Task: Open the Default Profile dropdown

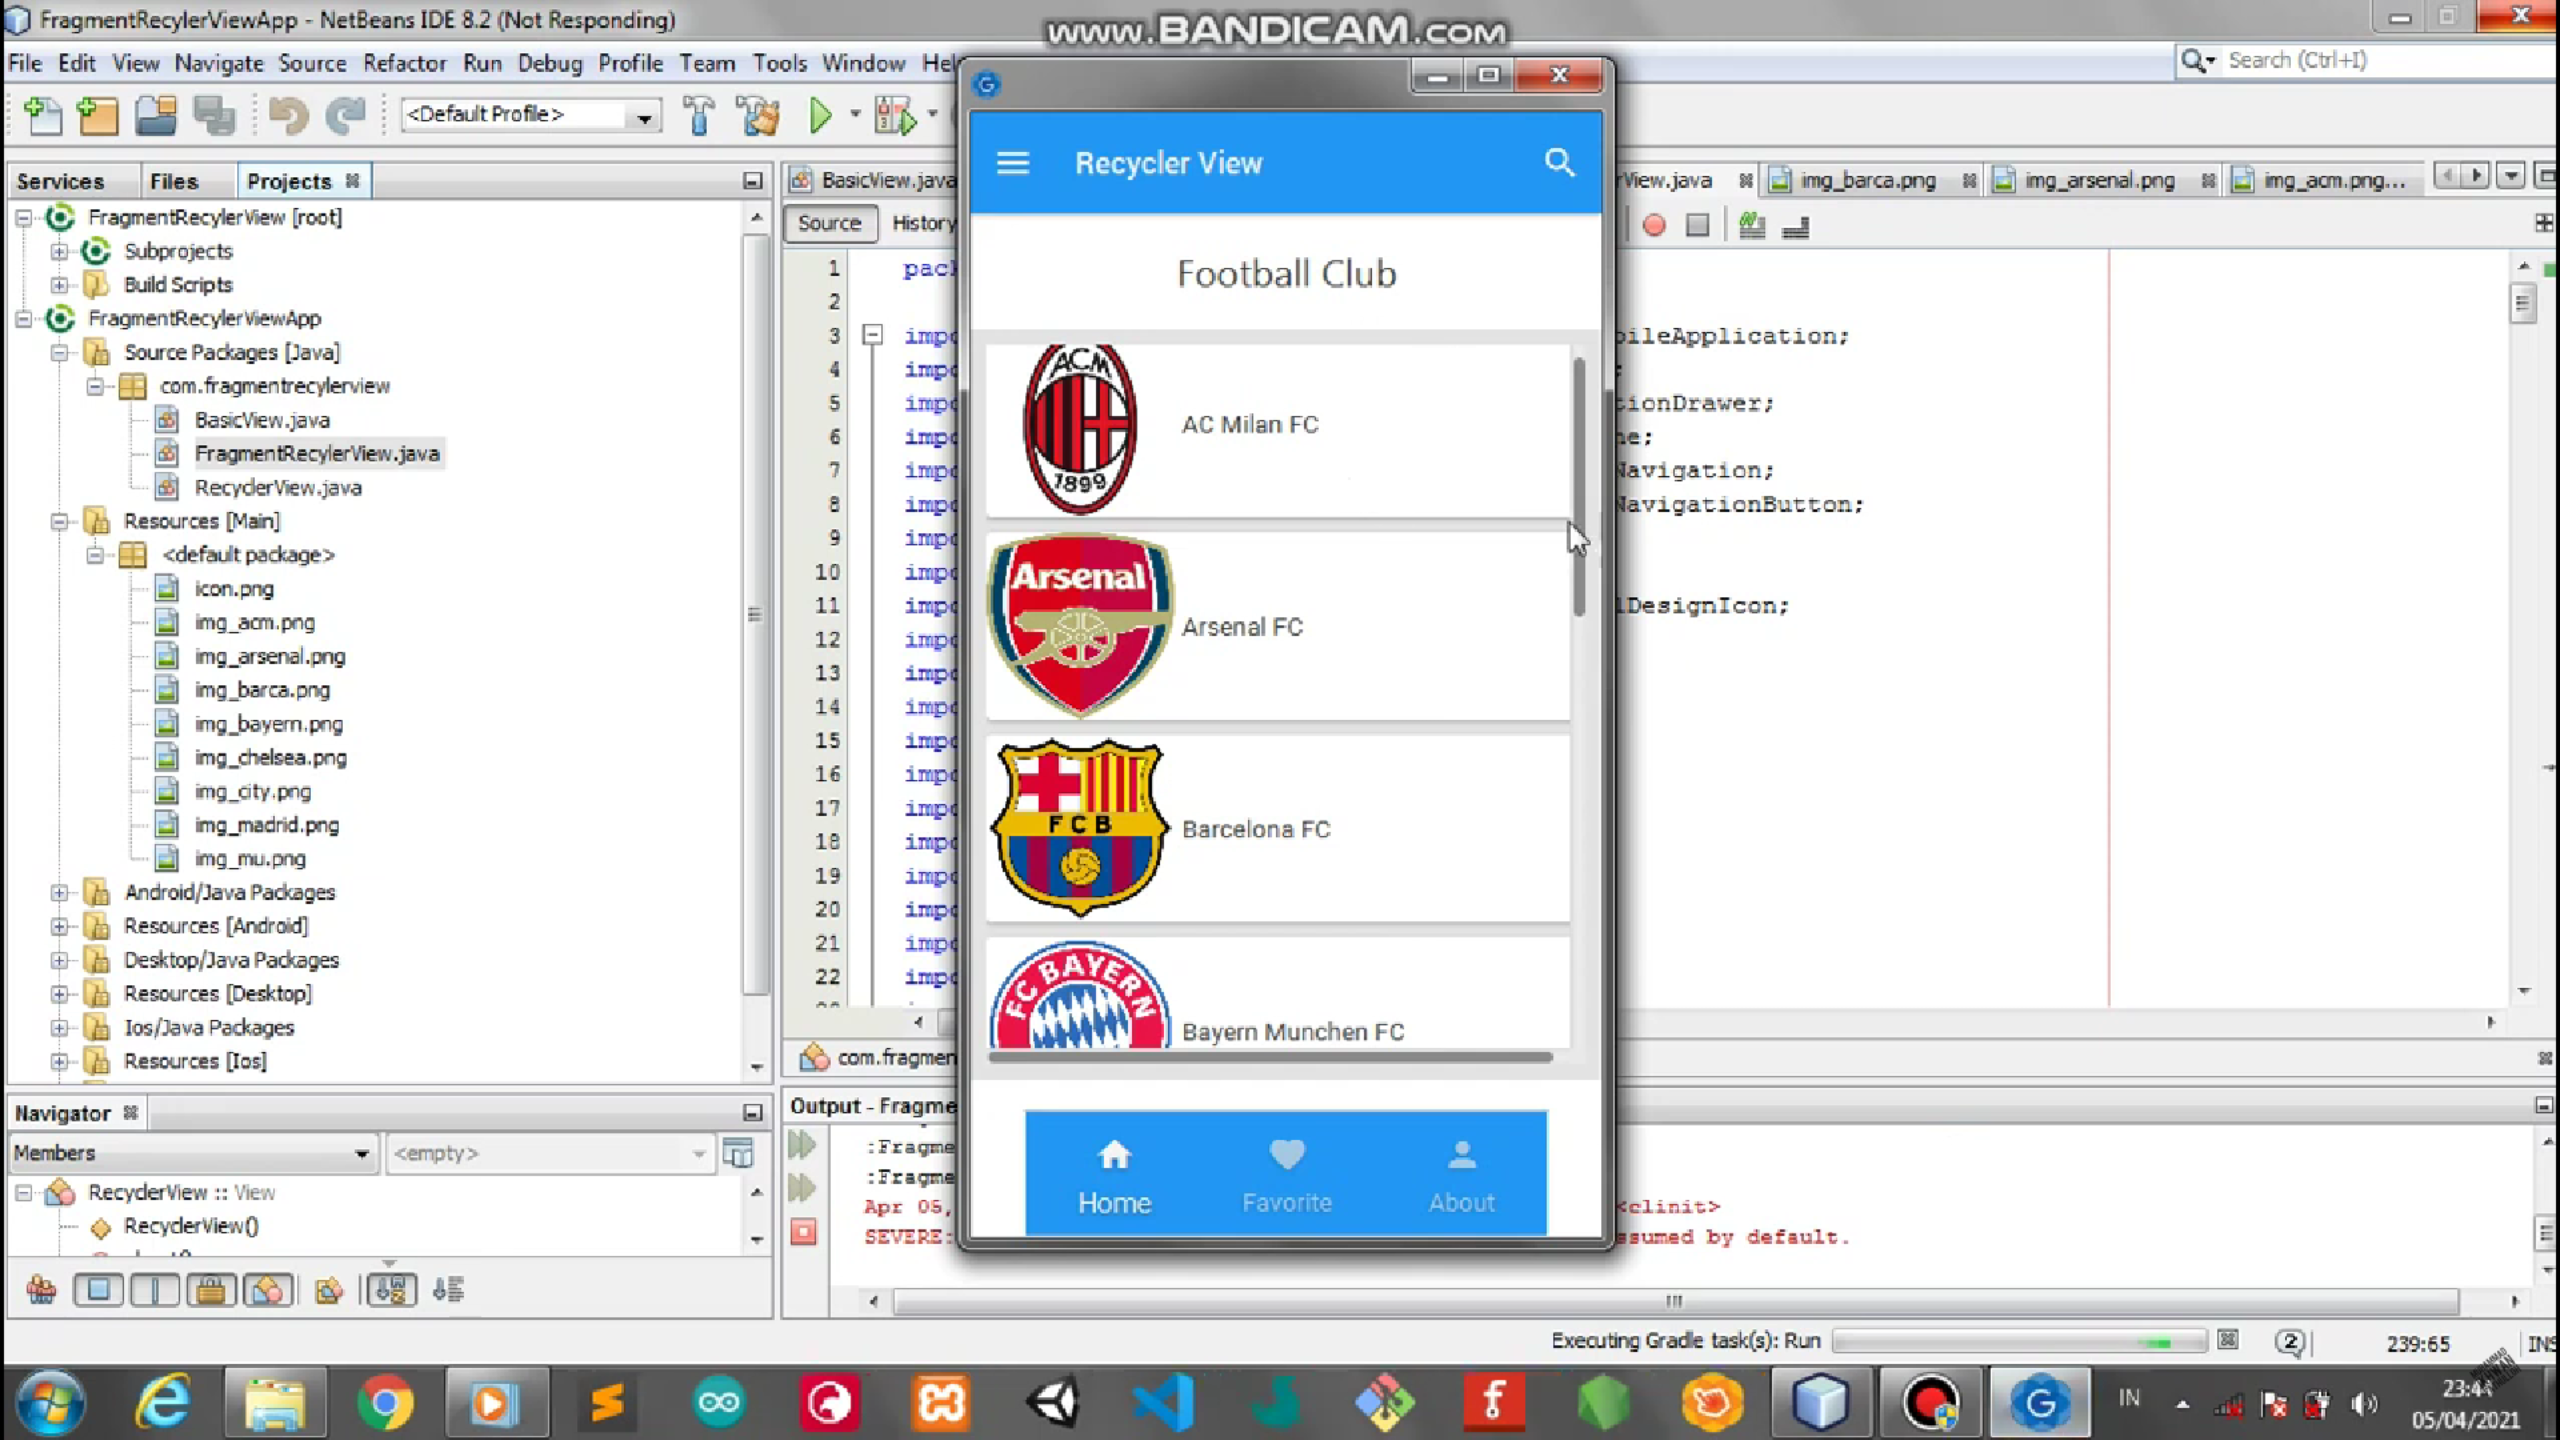Action: click(531, 114)
